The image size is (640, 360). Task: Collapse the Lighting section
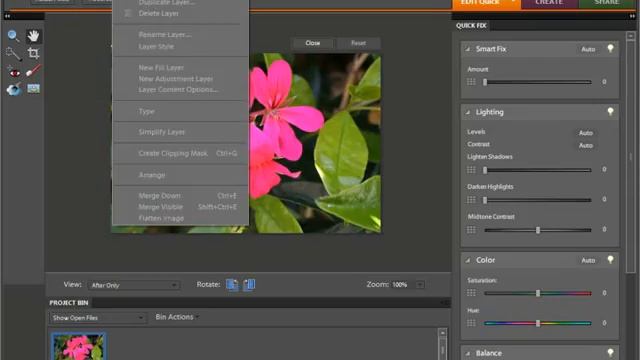click(x=468, y=112)
